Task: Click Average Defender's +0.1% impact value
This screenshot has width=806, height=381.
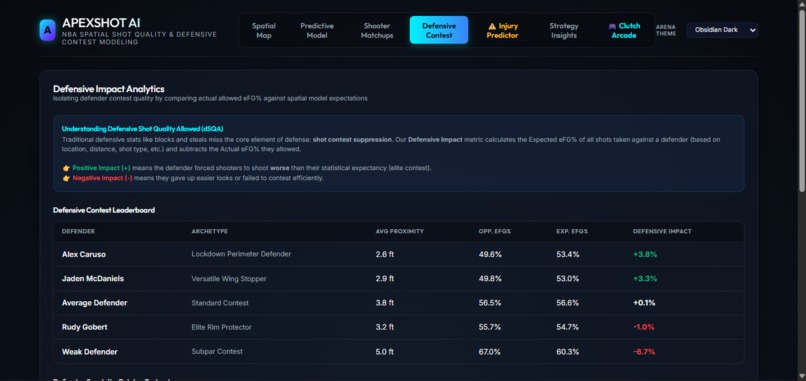Action: click(644, 303)
